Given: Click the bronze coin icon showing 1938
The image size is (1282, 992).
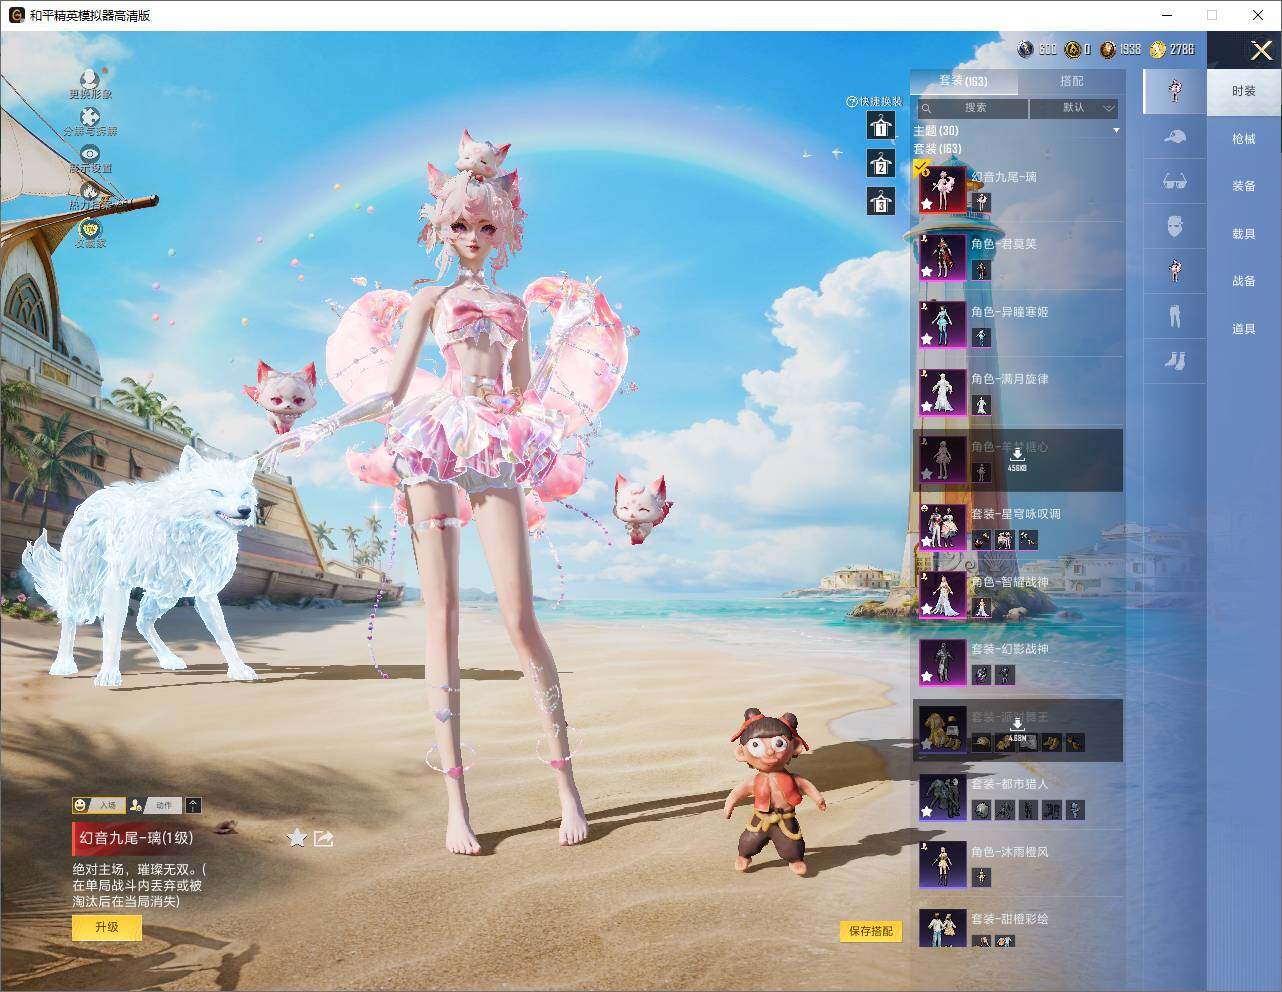Looking at the screenshot, I should coord(1108,49).
